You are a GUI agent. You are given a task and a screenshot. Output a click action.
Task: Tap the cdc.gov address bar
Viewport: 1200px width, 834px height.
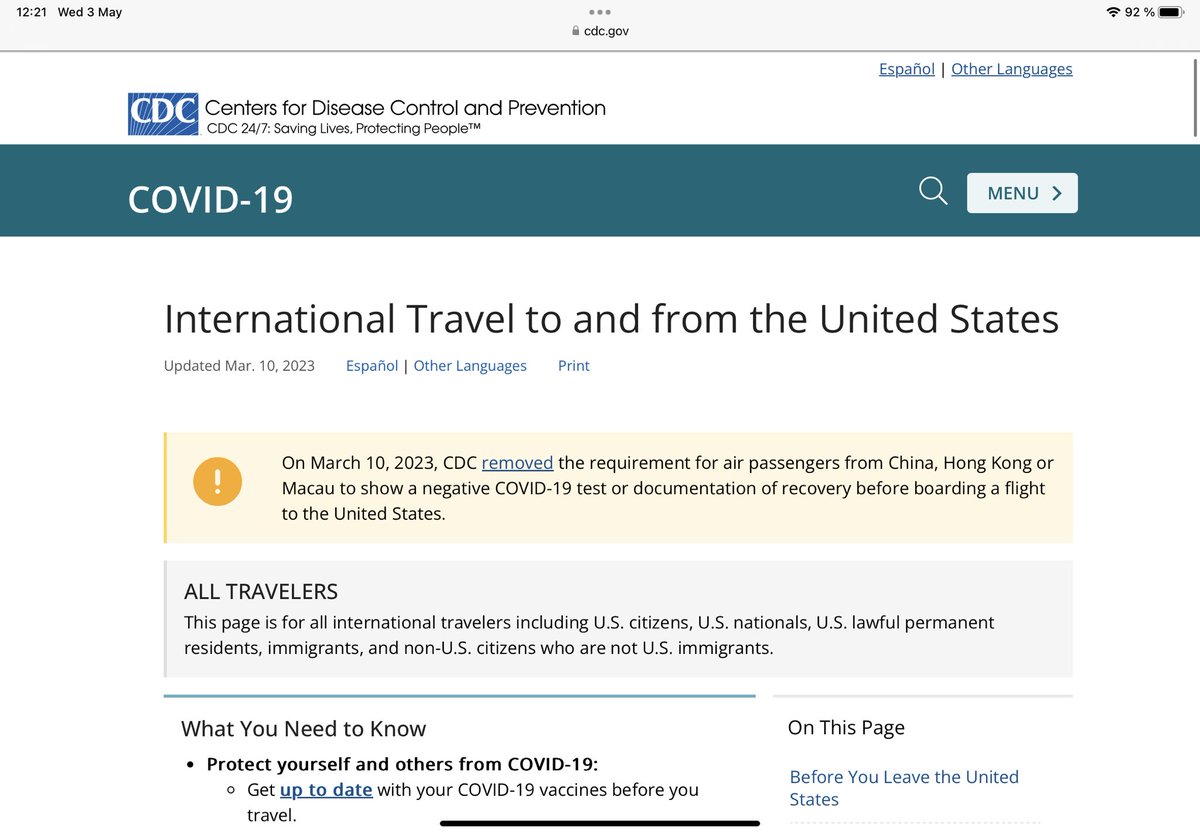[x=600, y=31]
